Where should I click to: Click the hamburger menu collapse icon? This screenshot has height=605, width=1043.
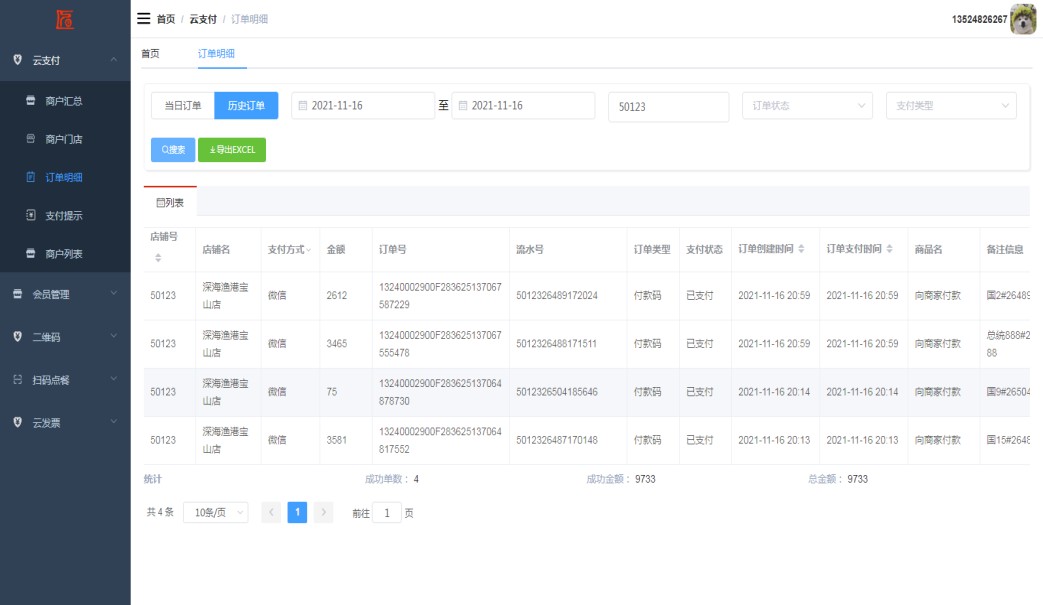click(144, 19)
